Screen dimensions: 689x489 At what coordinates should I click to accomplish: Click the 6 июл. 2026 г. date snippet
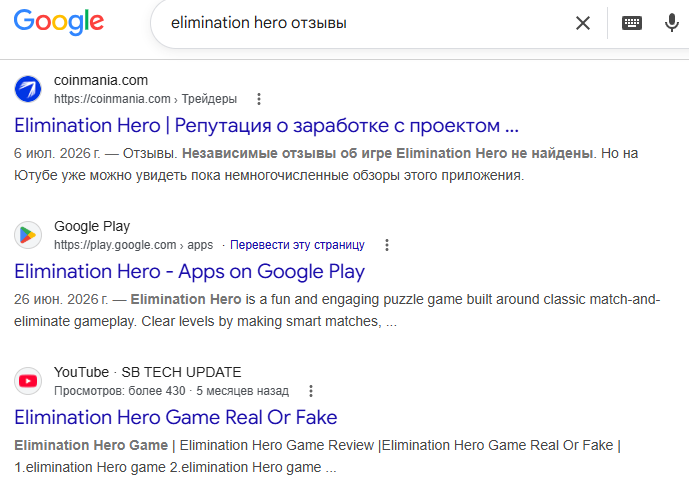tap(57, 153)
